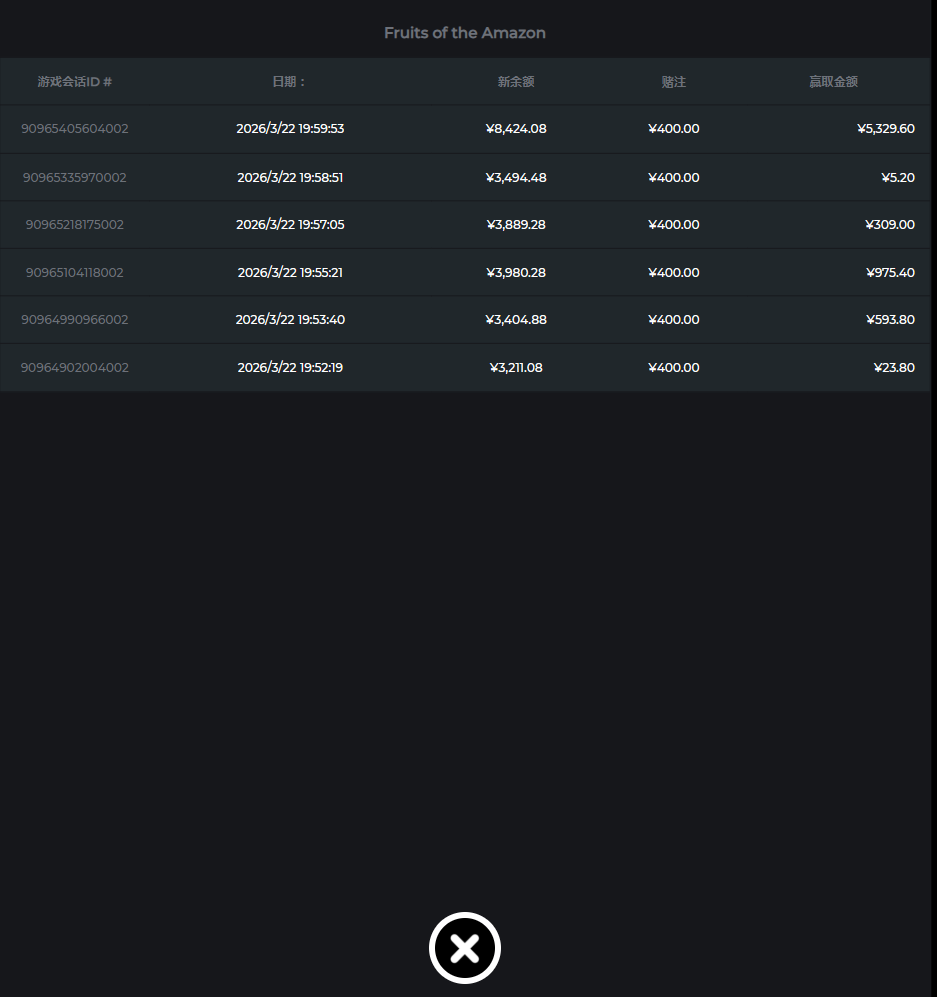Click the 赌注 column header

coord(674,82)
